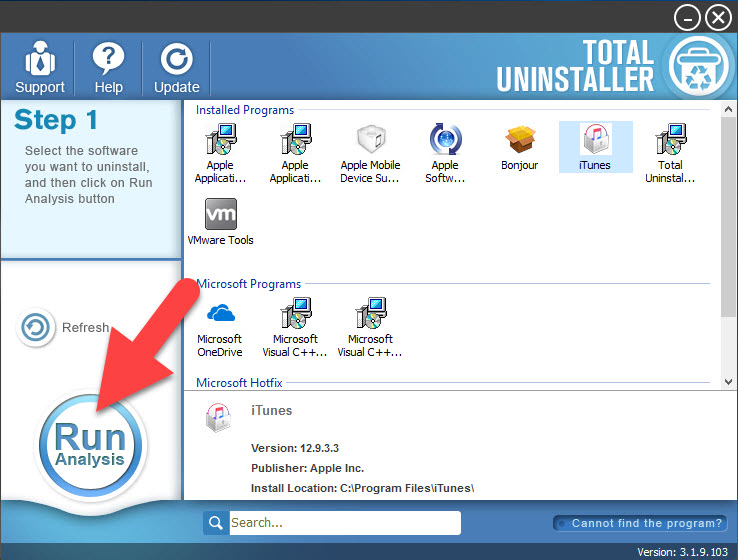Click the Microsoft Hotfix section header
Screen dimensions: 738x560
pos(239,383)
